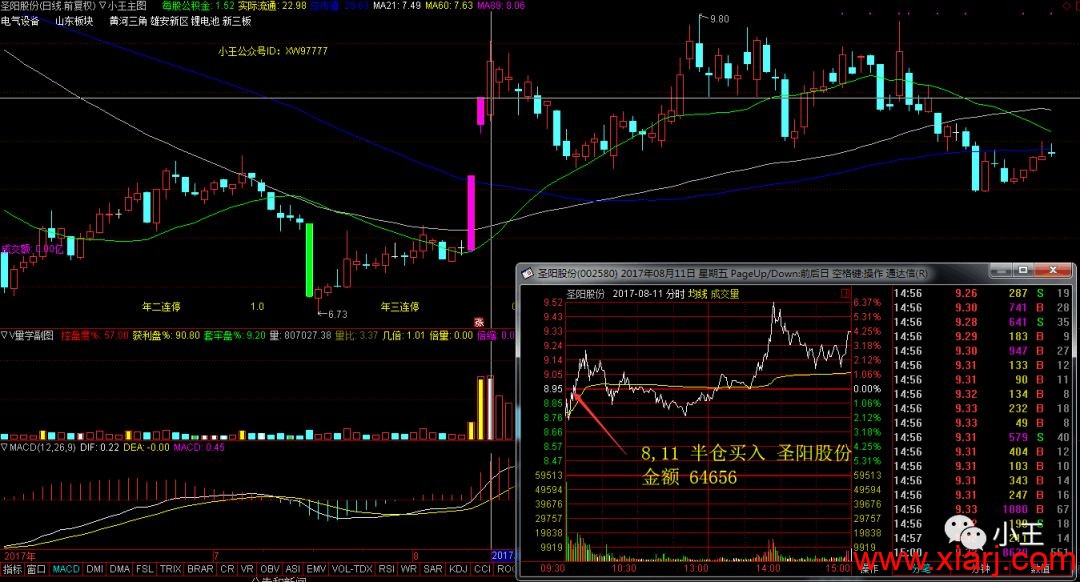Switch to the ASI indicator tab
This screenshot has width=1080, height=582.
click(x=293, y=570)
